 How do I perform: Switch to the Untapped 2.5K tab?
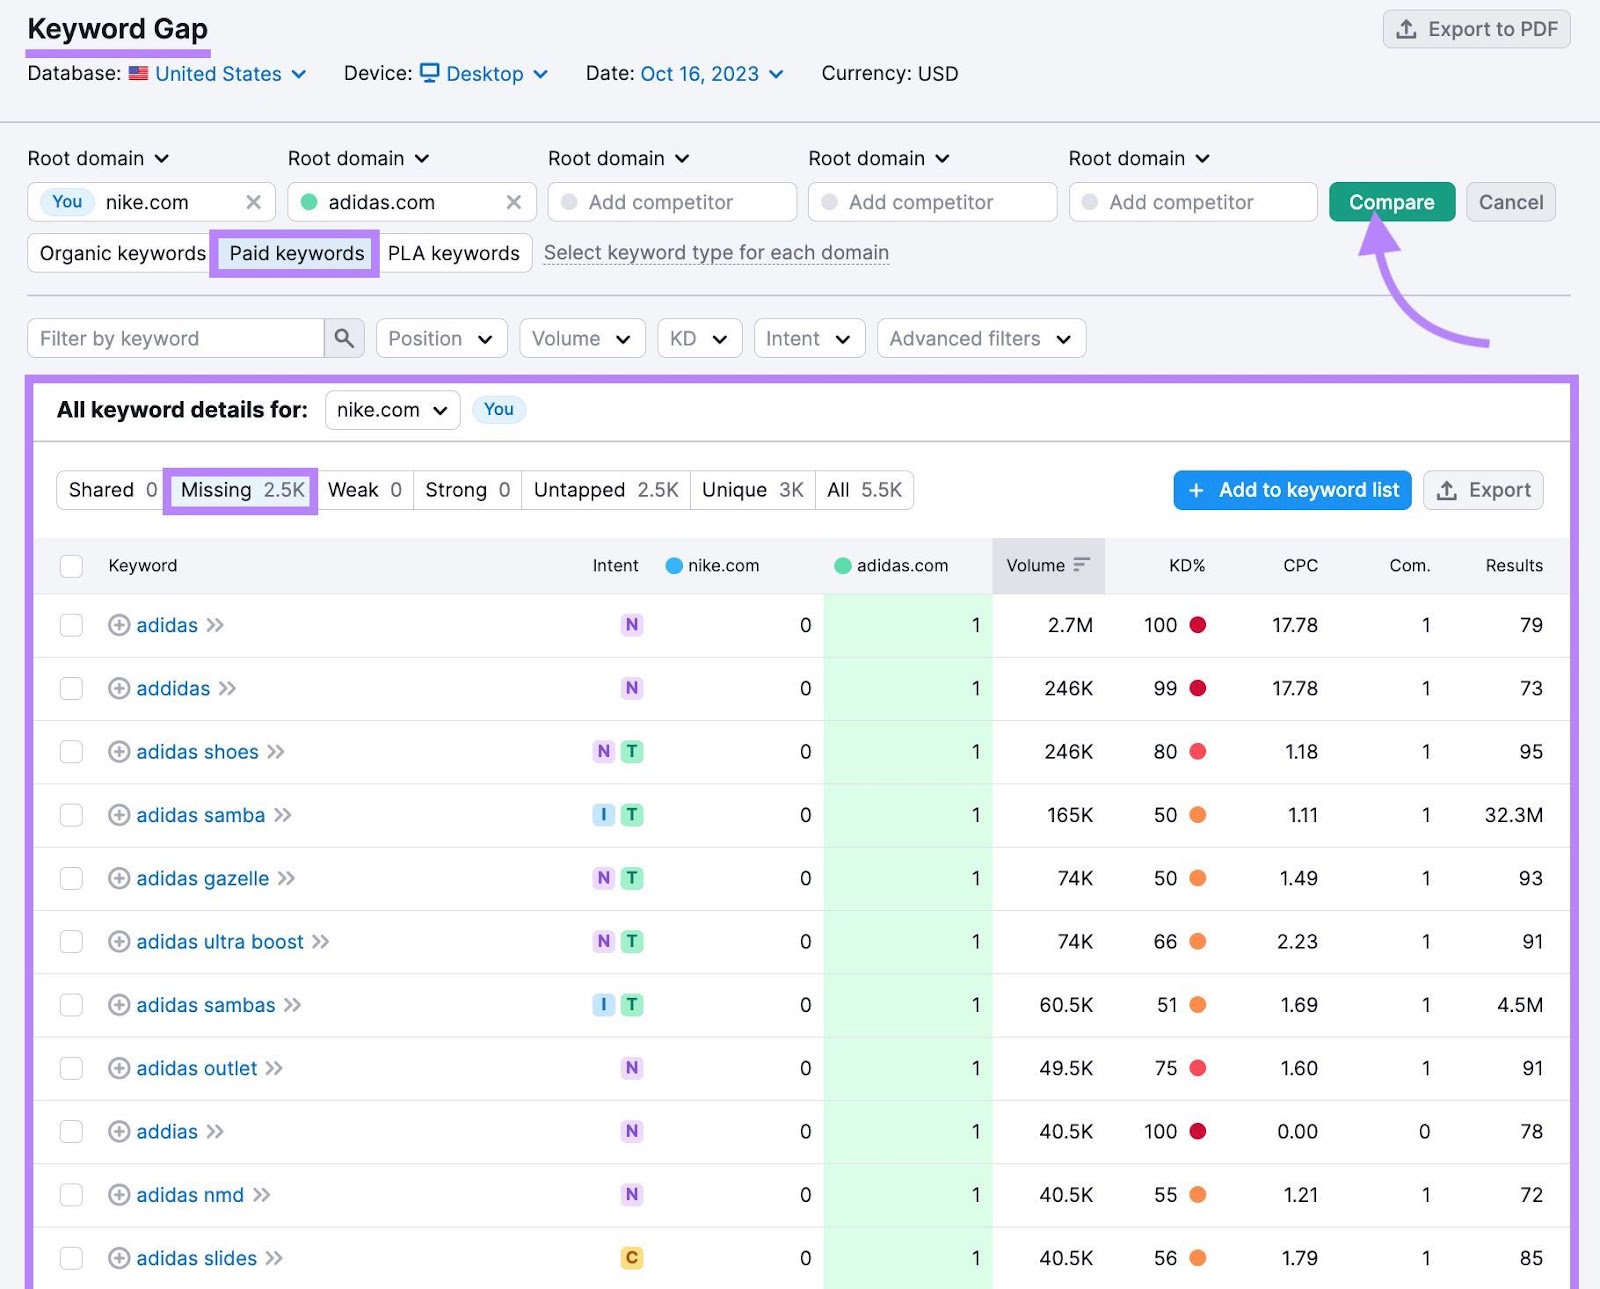(x=606, y=490)
